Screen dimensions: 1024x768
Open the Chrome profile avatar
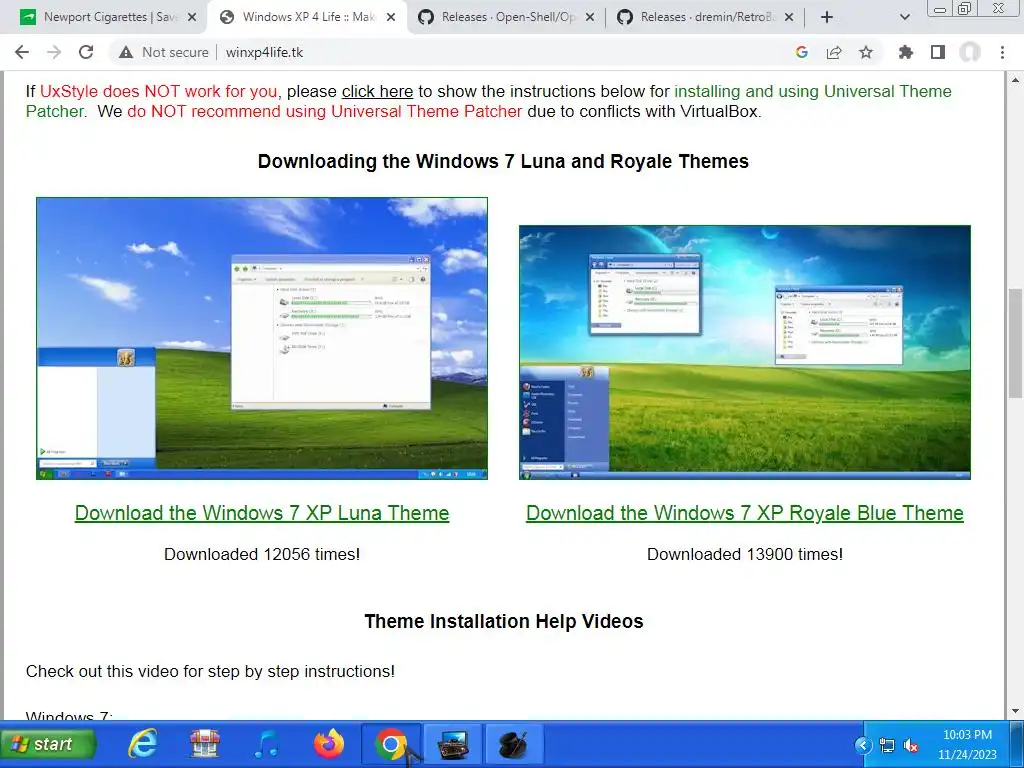(x=970, y=52)
